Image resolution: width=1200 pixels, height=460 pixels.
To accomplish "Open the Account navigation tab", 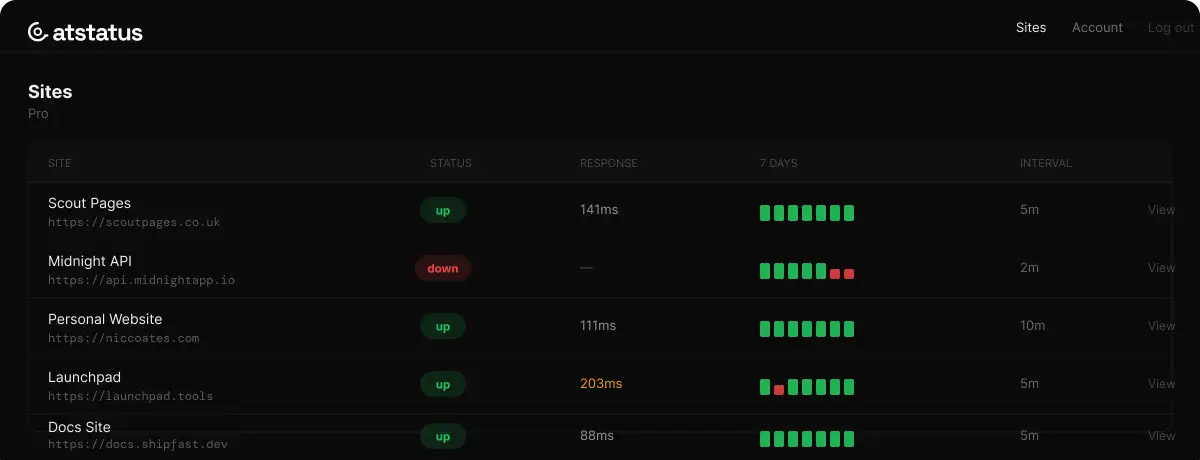I will click(x=1097, y=28).
